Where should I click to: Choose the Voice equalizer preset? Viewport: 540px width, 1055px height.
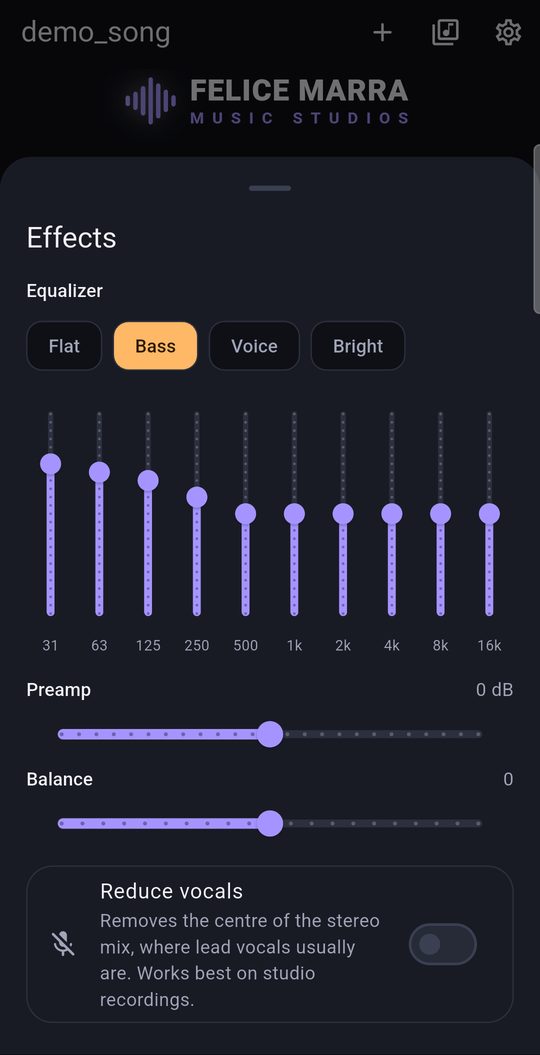254,346
